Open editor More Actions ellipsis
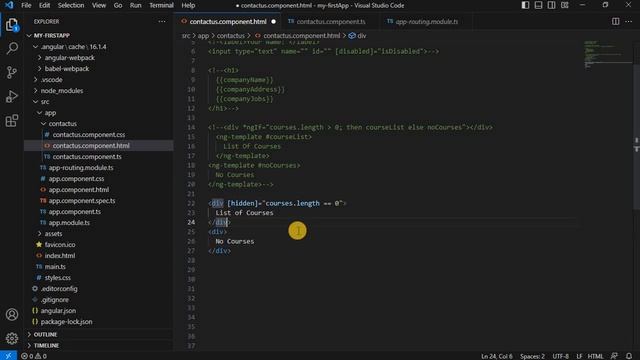The height and width of the screenshot is (360, 640). point(629,21)
